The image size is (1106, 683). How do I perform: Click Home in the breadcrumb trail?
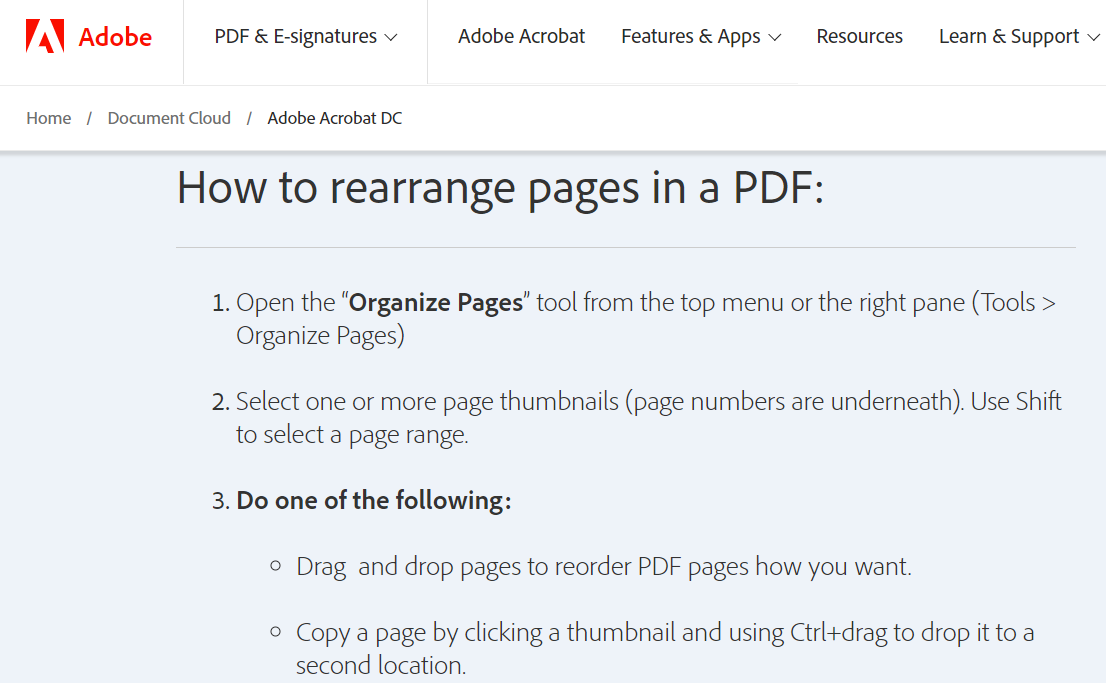coord(48,118)
